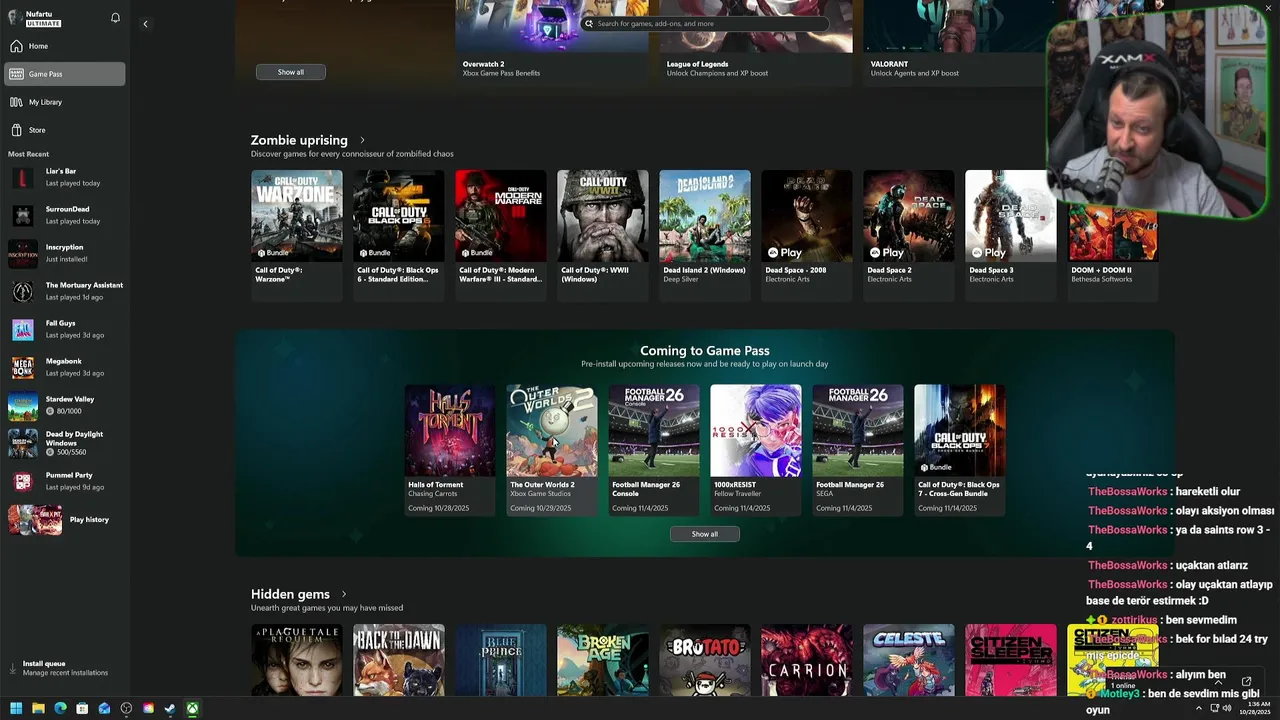Open the volume icon in the system tray
Screen dimensions: 1280x720
[1227, 709]
